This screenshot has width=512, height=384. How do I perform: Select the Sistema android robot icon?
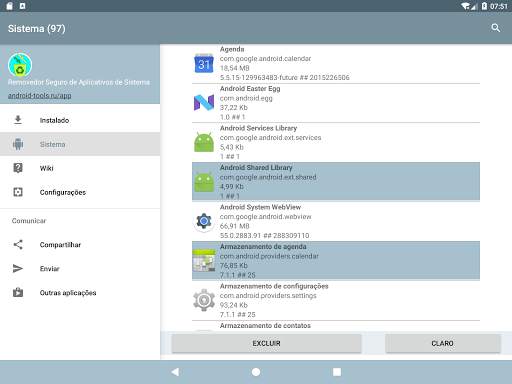[x=18, y=144]
